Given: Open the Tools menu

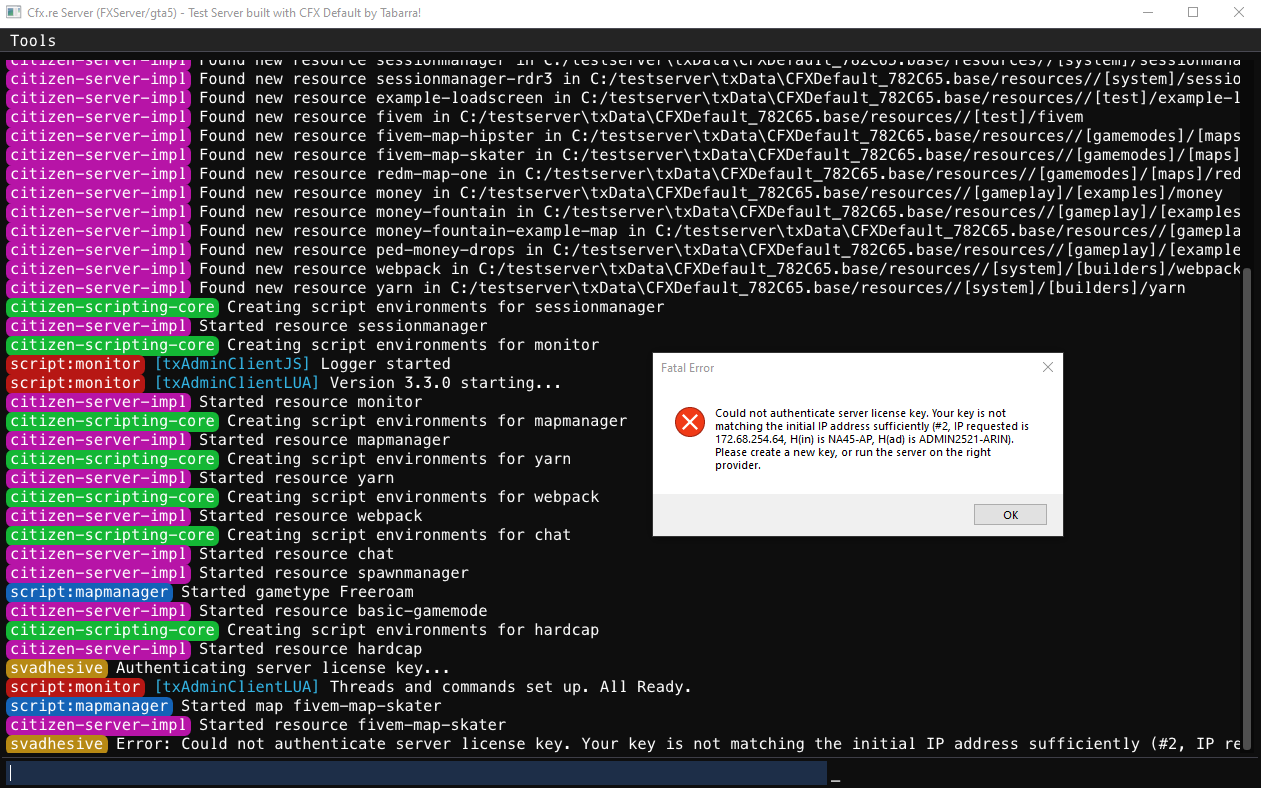Looking at the screenshot, I should point(33,41).
